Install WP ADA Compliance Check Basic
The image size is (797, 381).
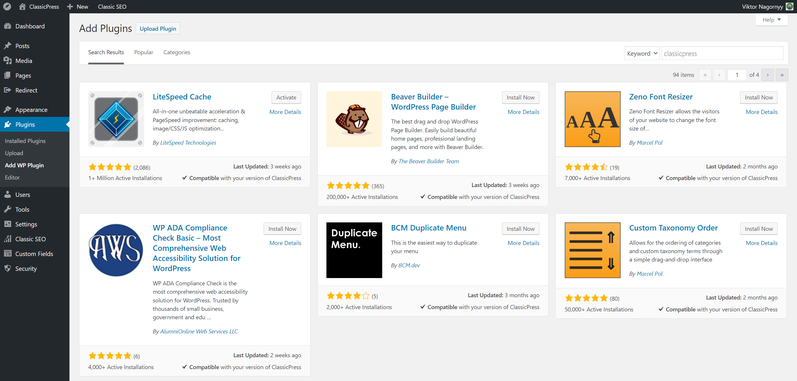282,229
